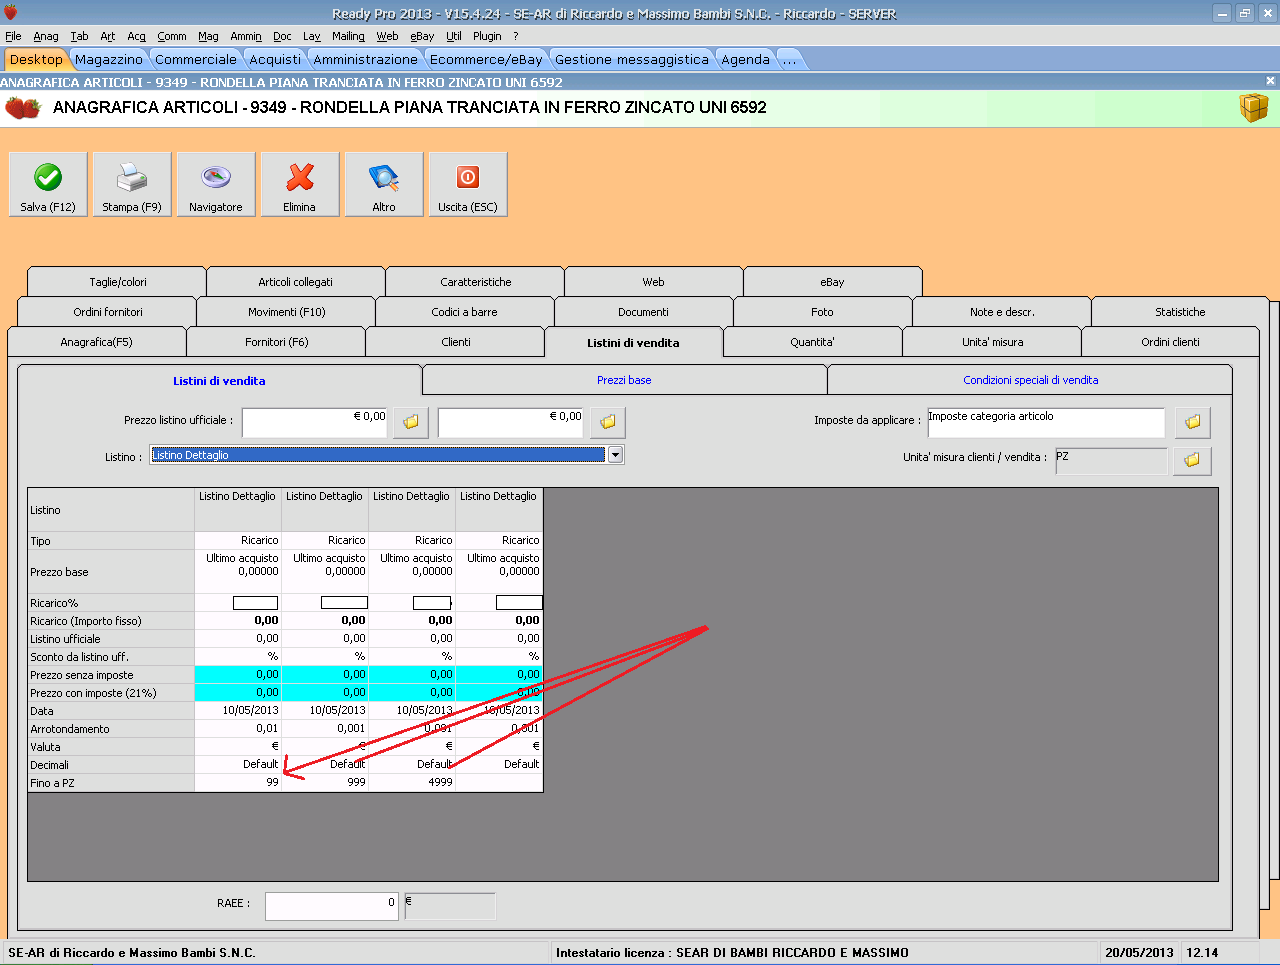Open the Anag menu
Viewport: 1280px width, 965px height.
click(x=46, y=36)
